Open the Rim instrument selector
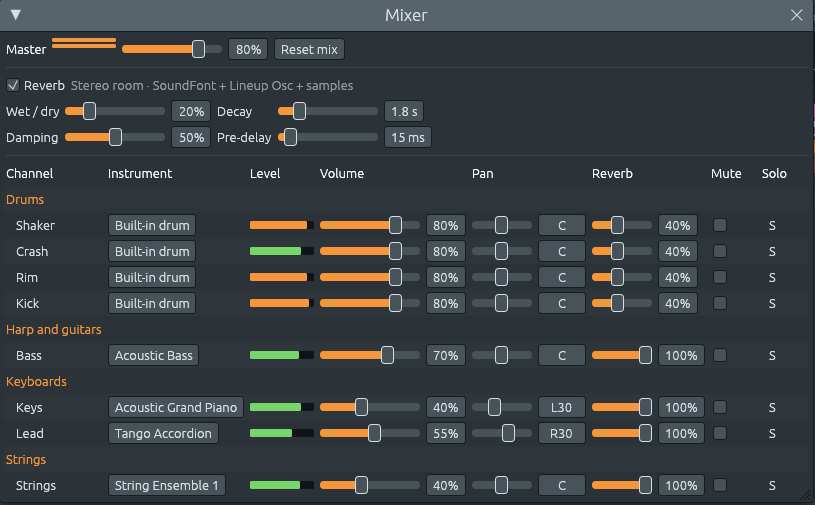This screenshot has width=815, height=505. [152, 277]
